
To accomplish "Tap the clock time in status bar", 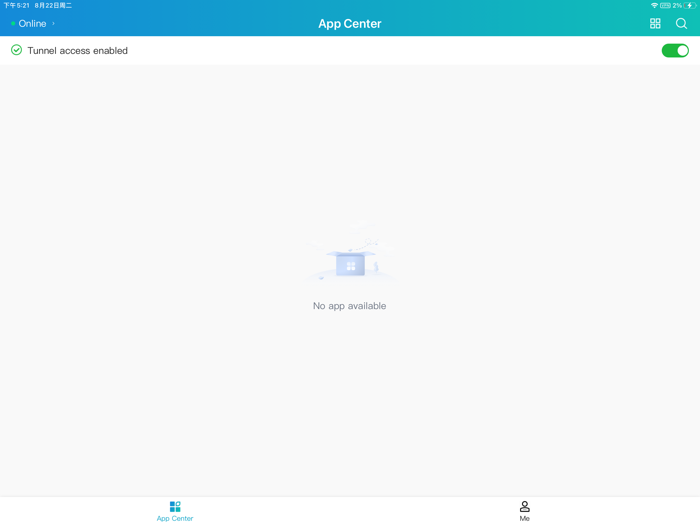I will [17, 5].
